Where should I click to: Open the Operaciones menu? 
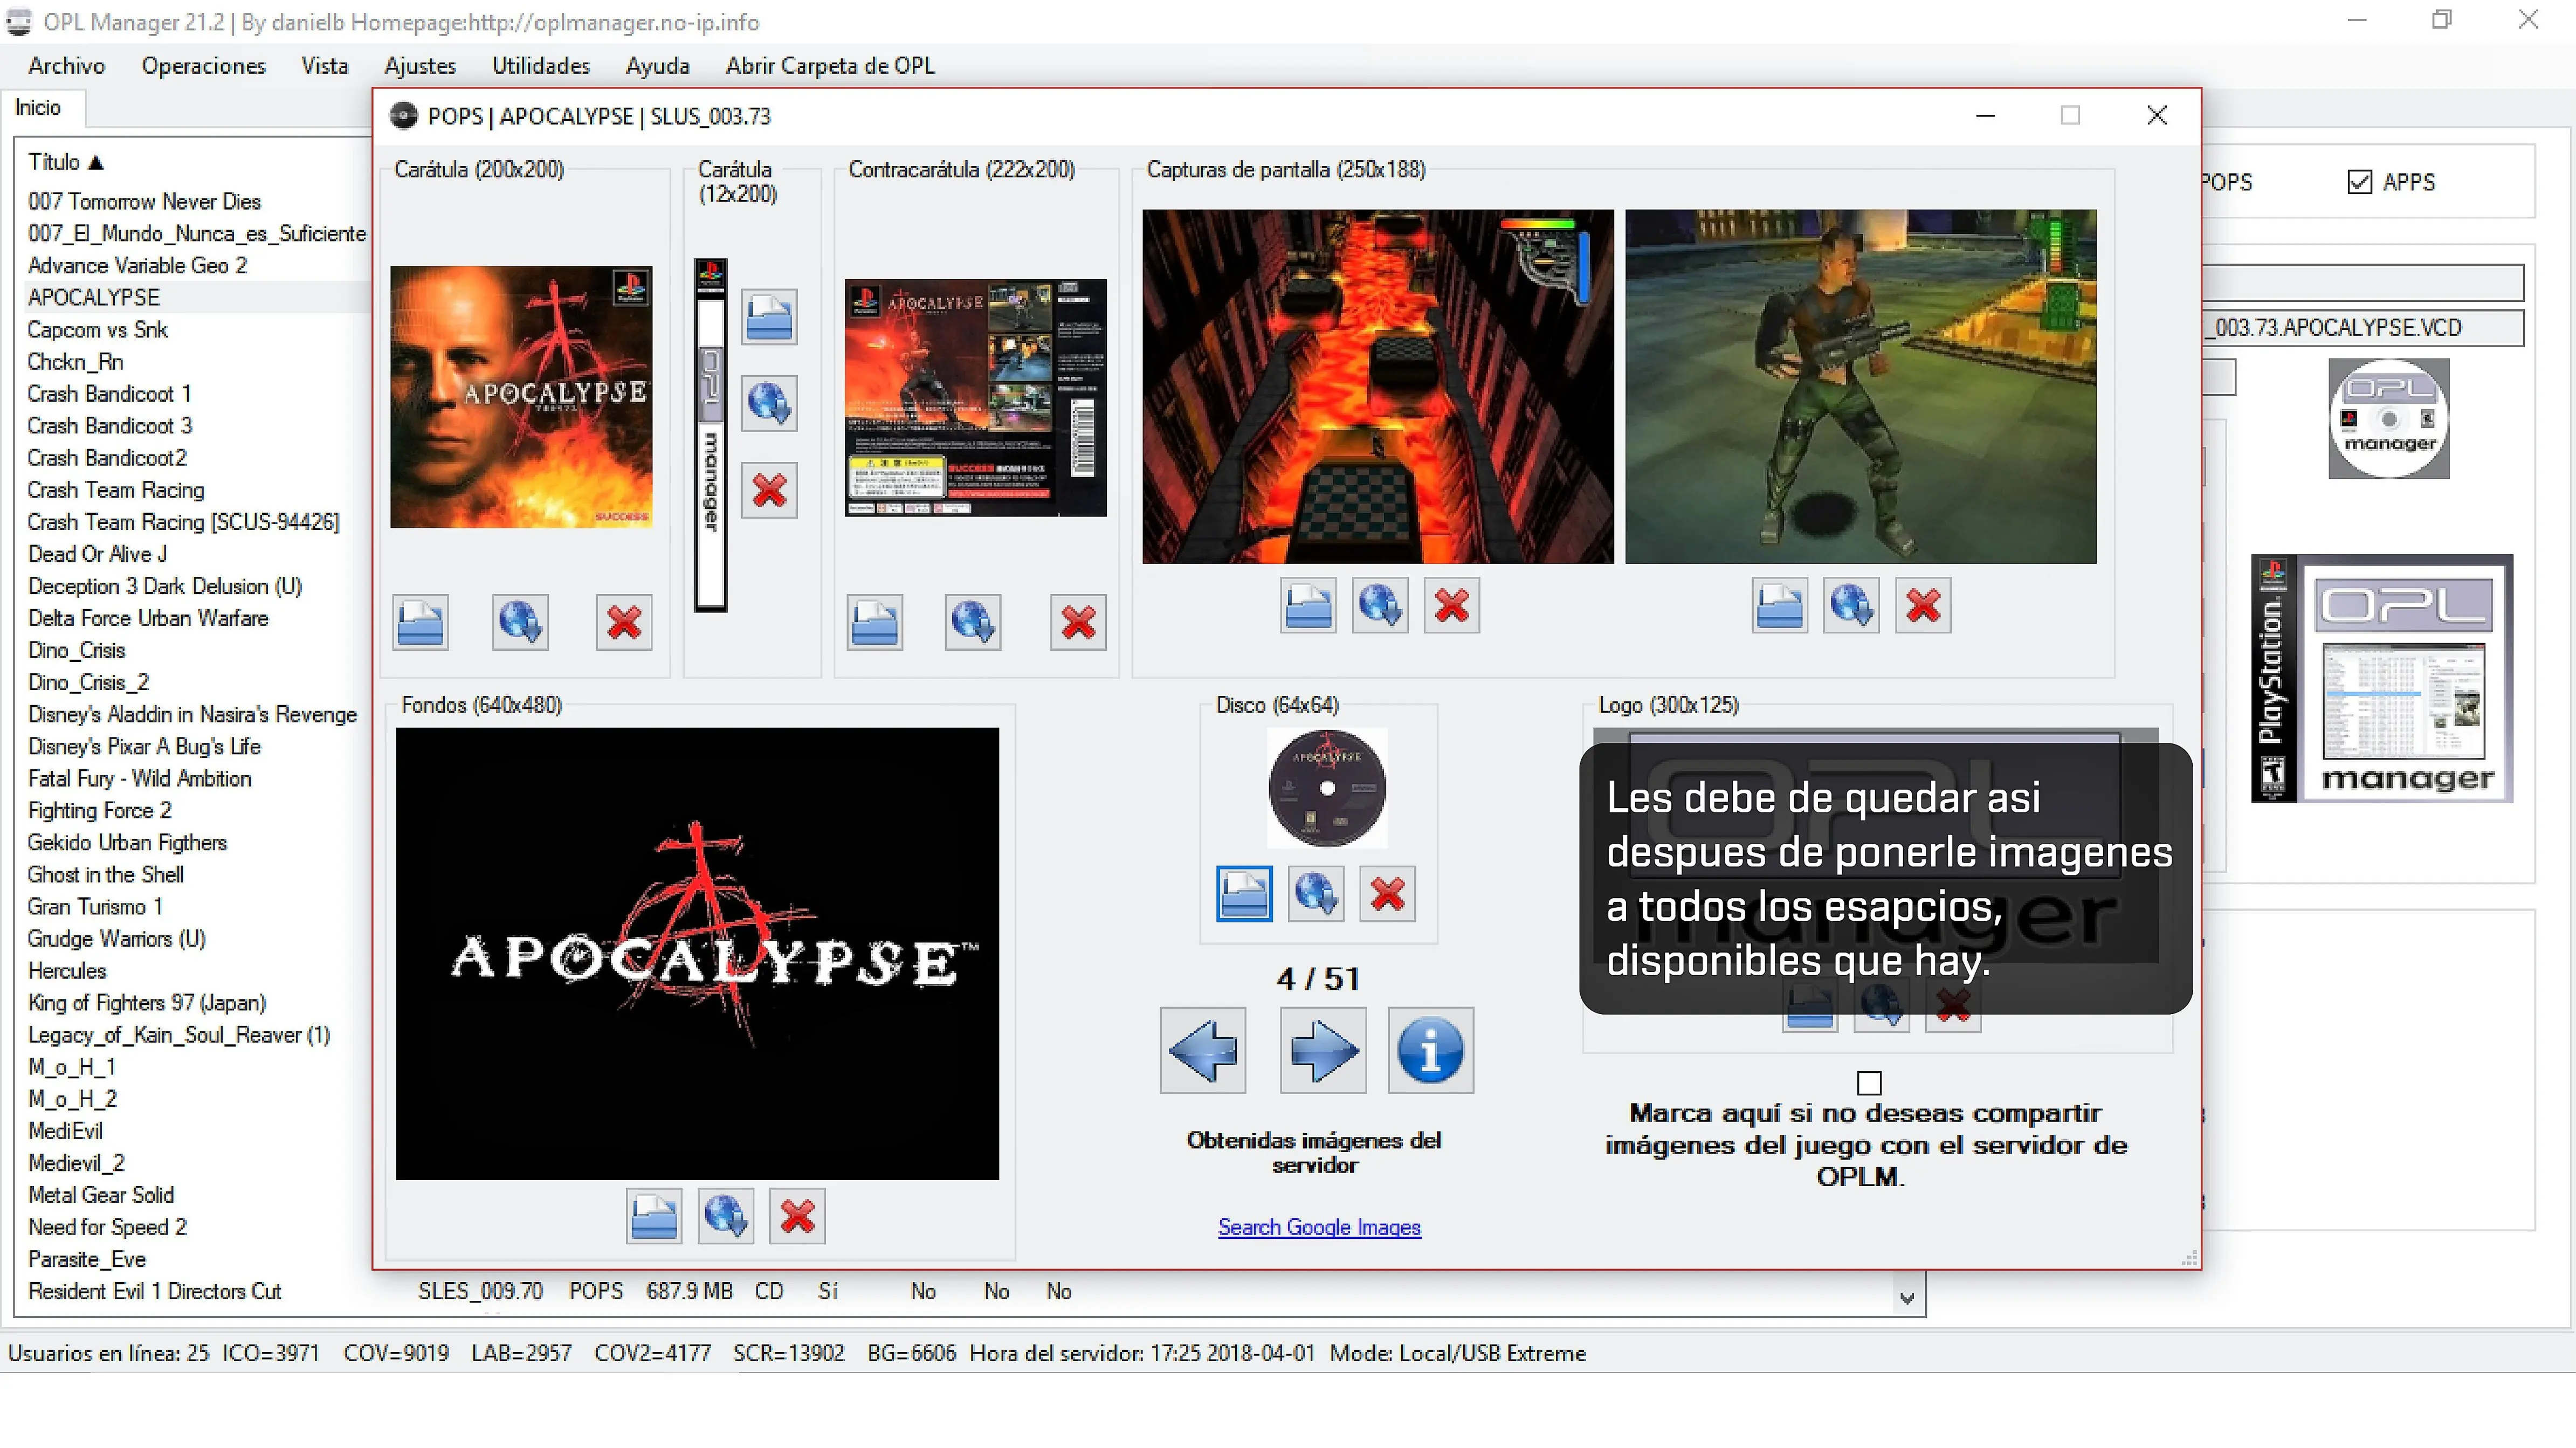pyautogui.click(x=204, y=66)
